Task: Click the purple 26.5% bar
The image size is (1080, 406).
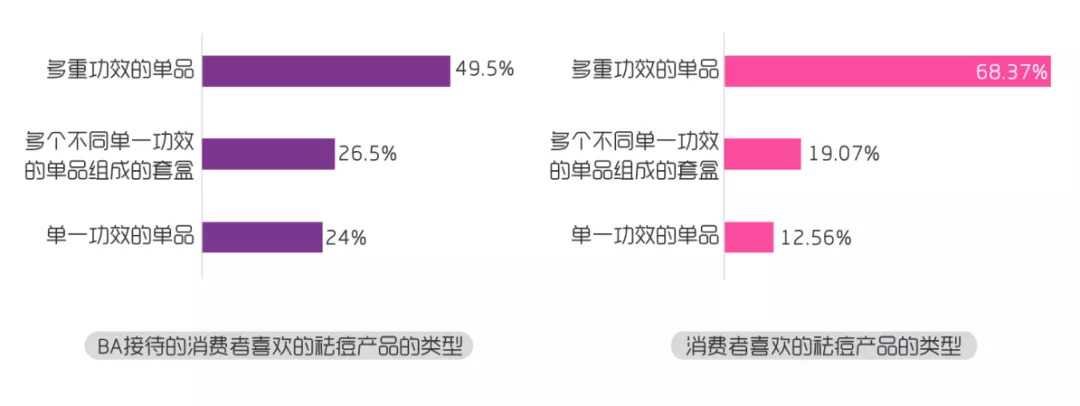Action: coord(268,154)
